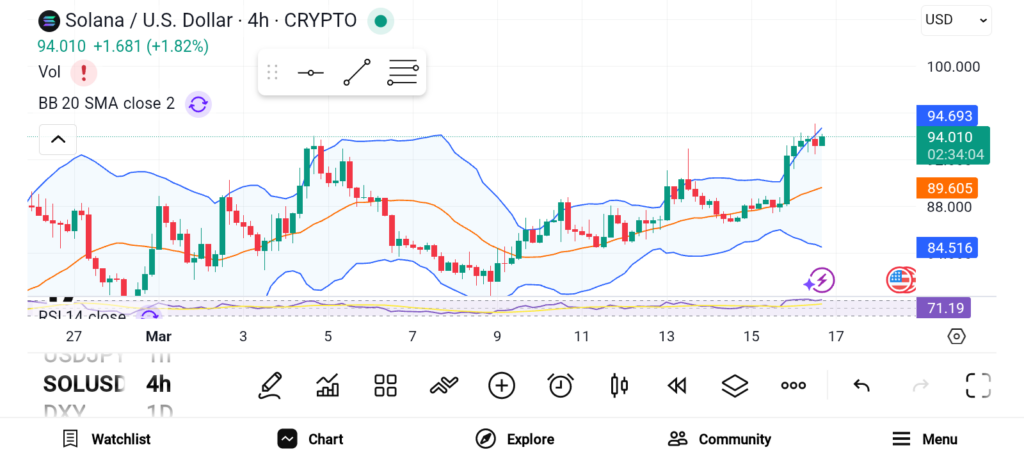The width and height of the screenshot is (1024, 461).
Task: Open the Community tab
Action: click(x=720, y=439)
